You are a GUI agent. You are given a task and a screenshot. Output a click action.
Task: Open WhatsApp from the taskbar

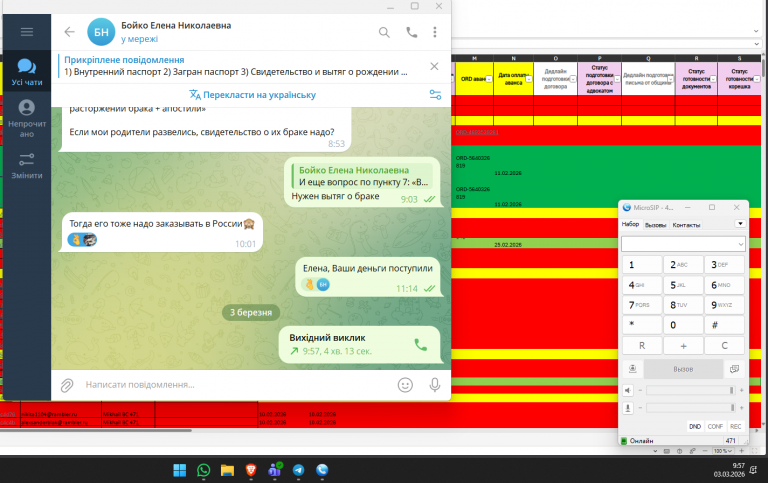pyautogui.click(x=203, y=470)
